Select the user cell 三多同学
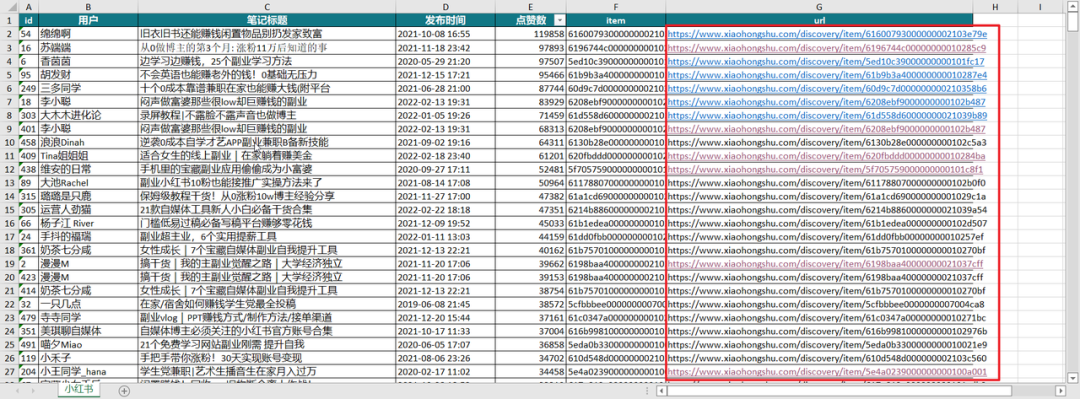This screenshot has height=399, width=1080. point(88,88)
